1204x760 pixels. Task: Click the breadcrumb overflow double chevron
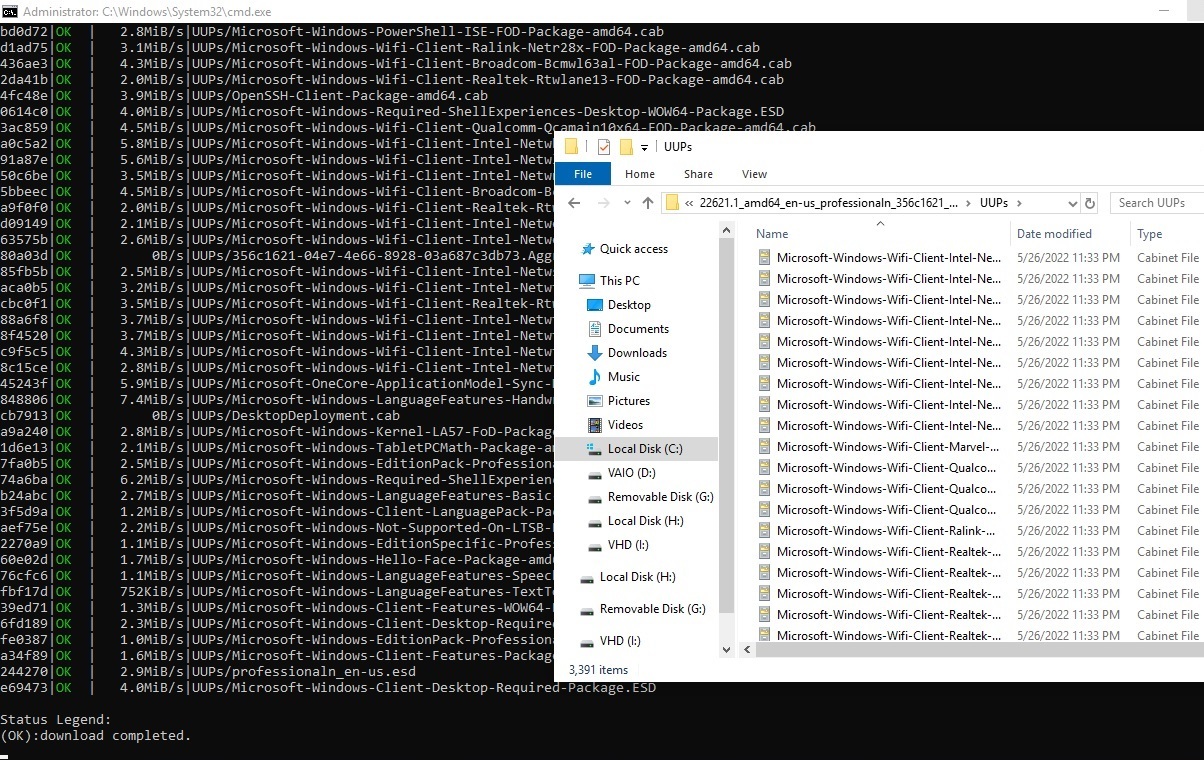(x=689, y=203)
